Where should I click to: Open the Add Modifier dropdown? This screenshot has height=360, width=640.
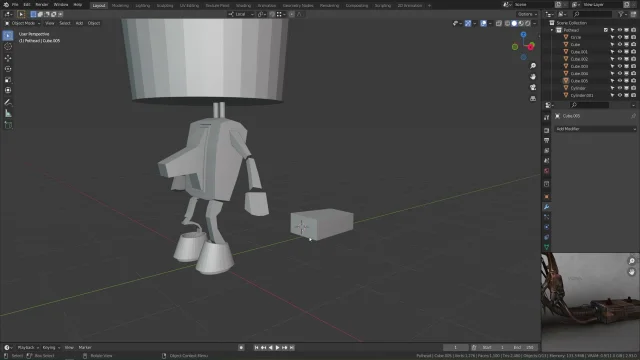596,129
